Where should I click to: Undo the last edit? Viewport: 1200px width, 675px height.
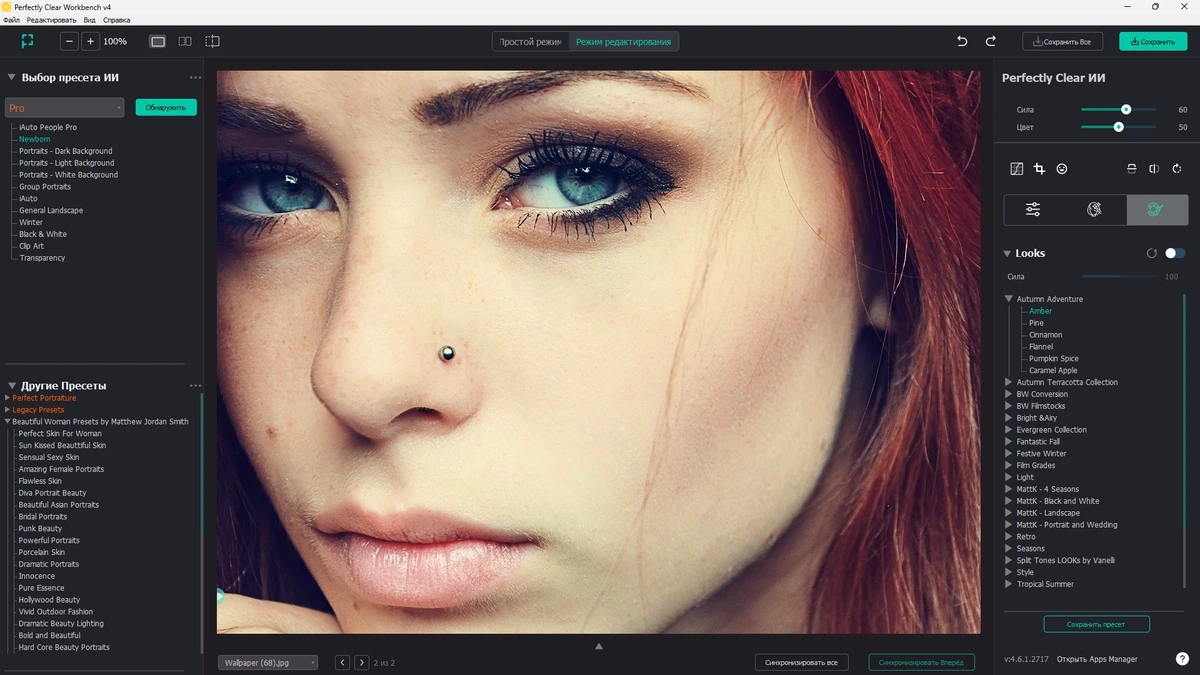click(962, 41)
